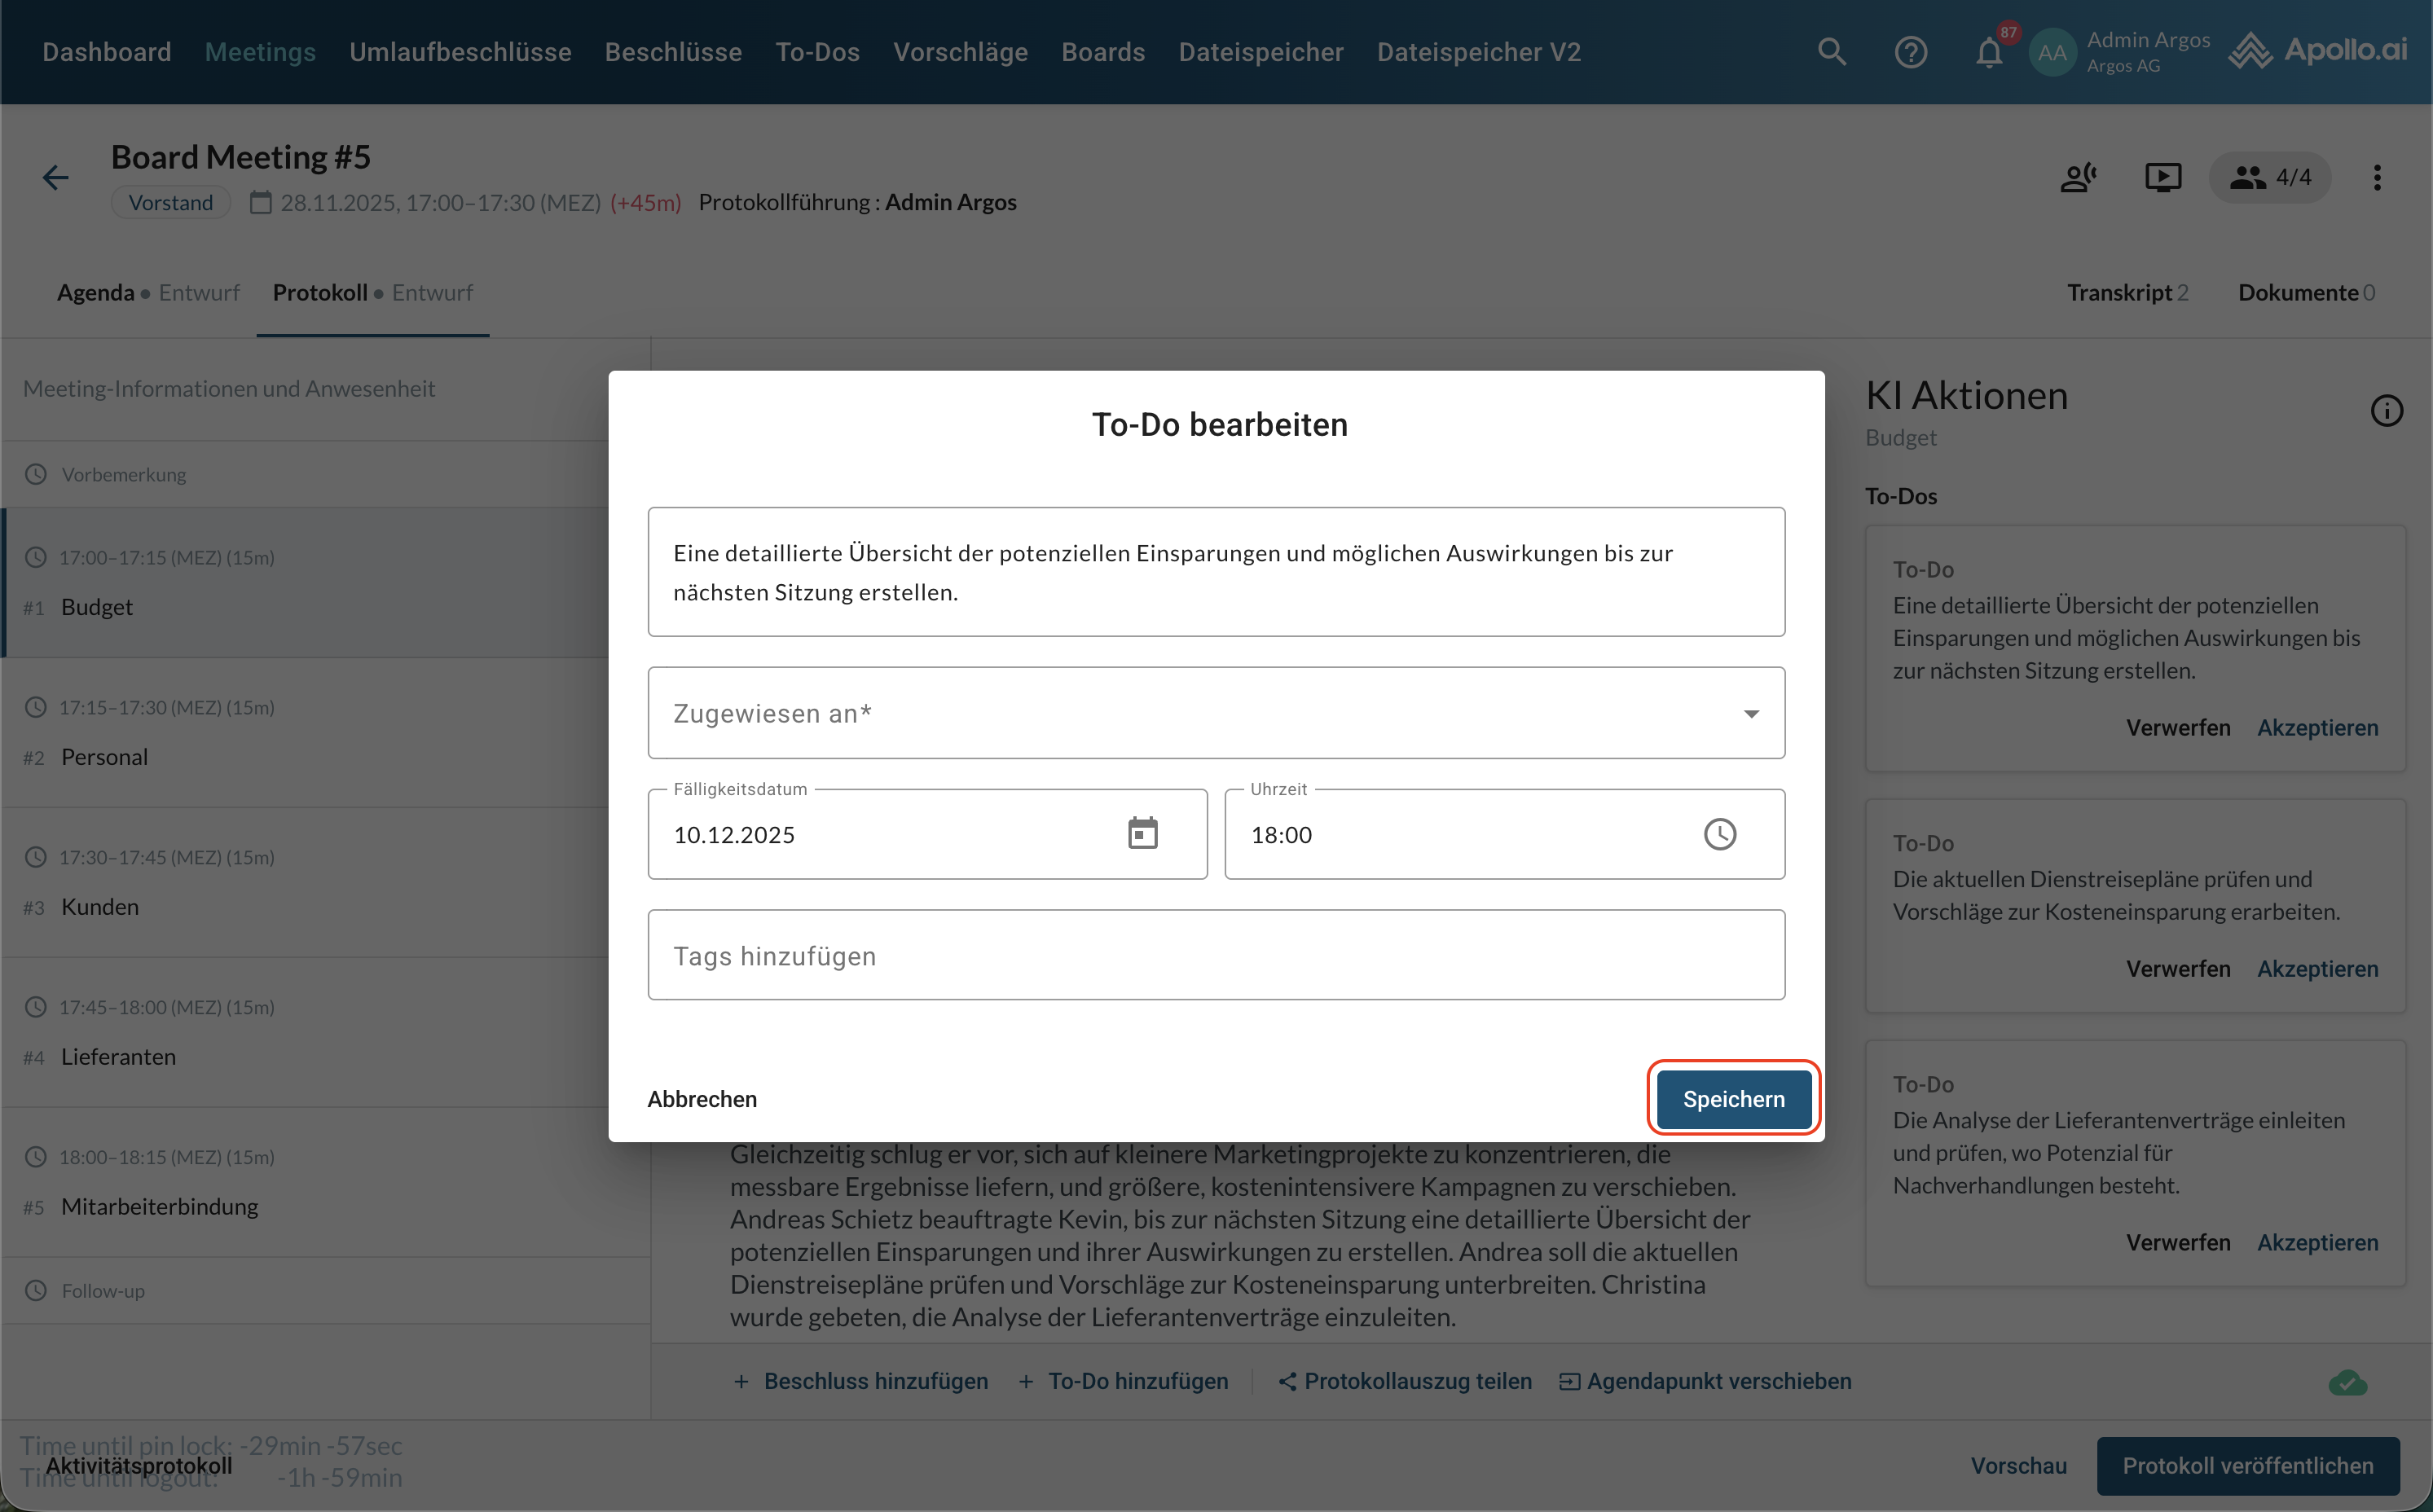Save the to-do with Speichern

click(1733, 1099)
